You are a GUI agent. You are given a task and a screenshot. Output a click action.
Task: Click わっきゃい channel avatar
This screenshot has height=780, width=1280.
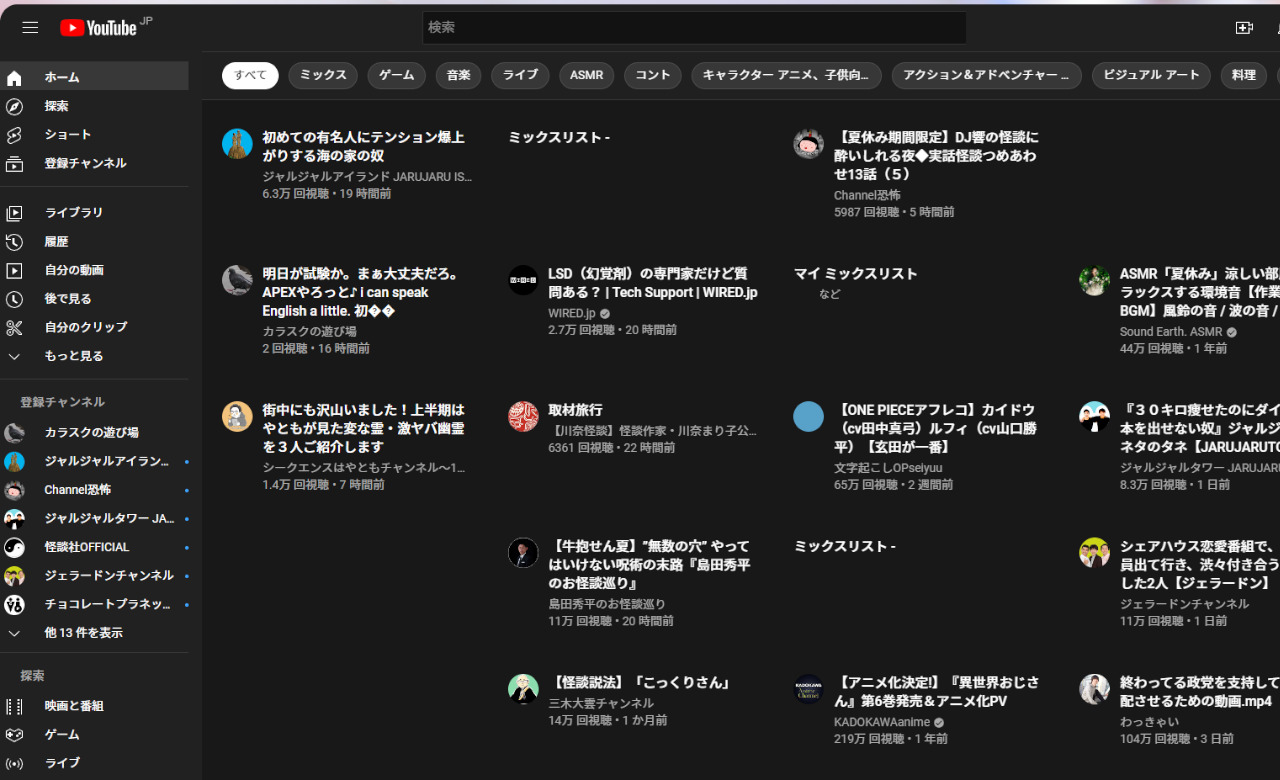(x=1094, y=689)
